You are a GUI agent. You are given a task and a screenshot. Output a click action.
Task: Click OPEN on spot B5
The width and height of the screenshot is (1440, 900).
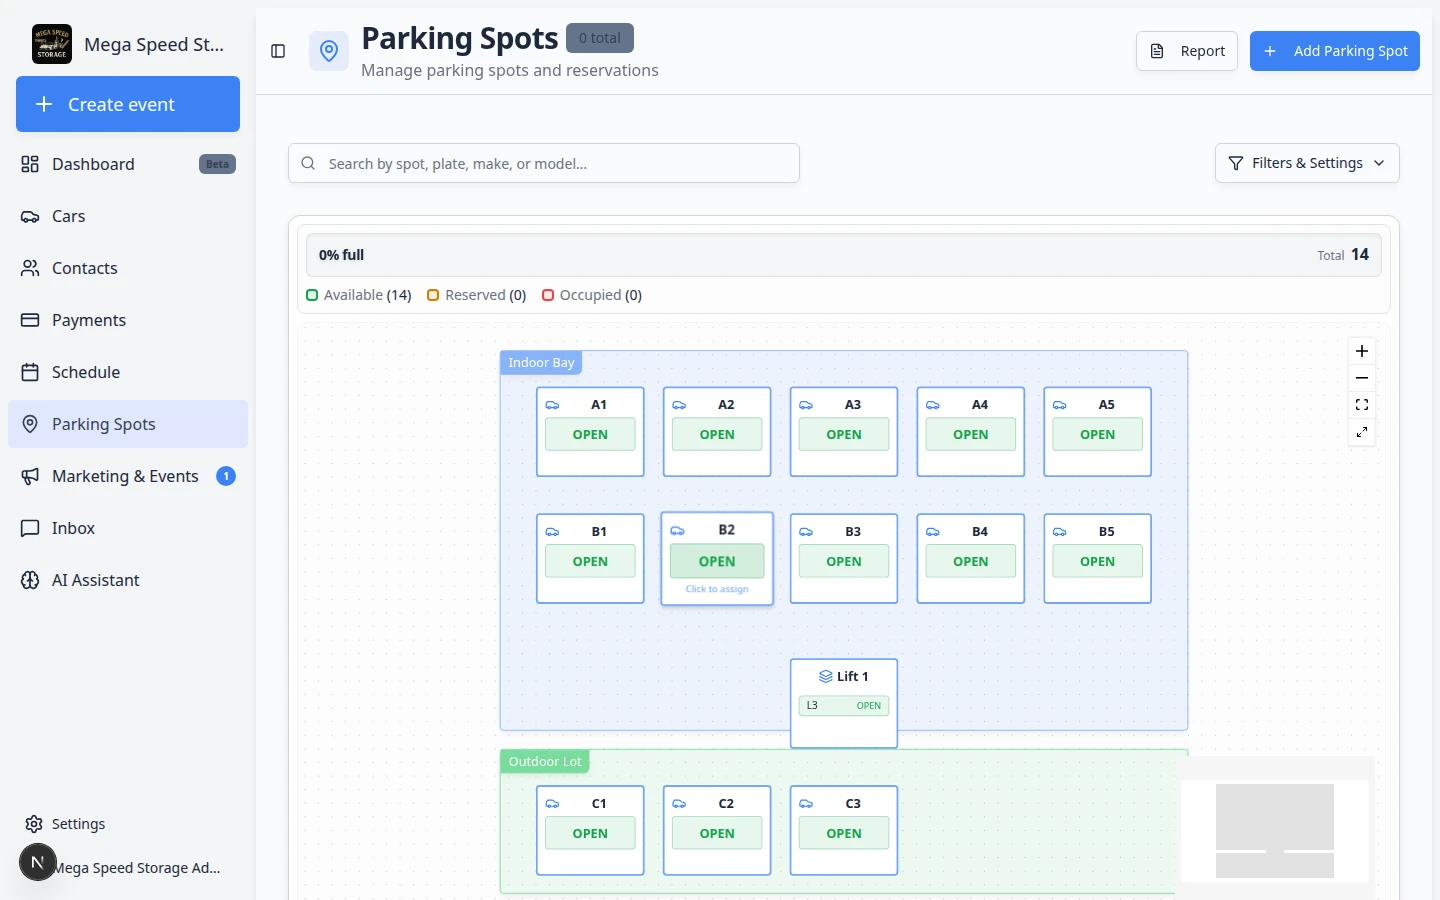click(x=1098, y=562)
